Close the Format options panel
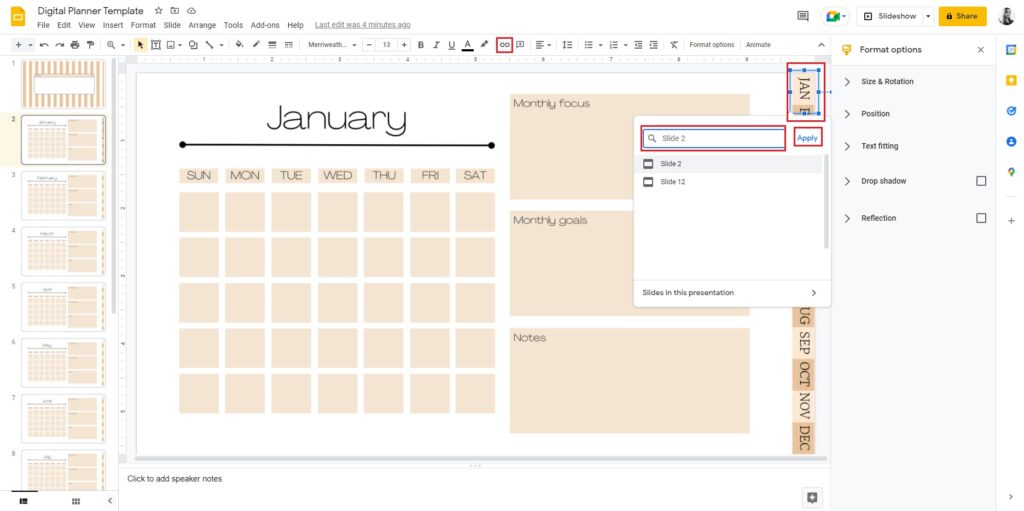 click(980, 50)
